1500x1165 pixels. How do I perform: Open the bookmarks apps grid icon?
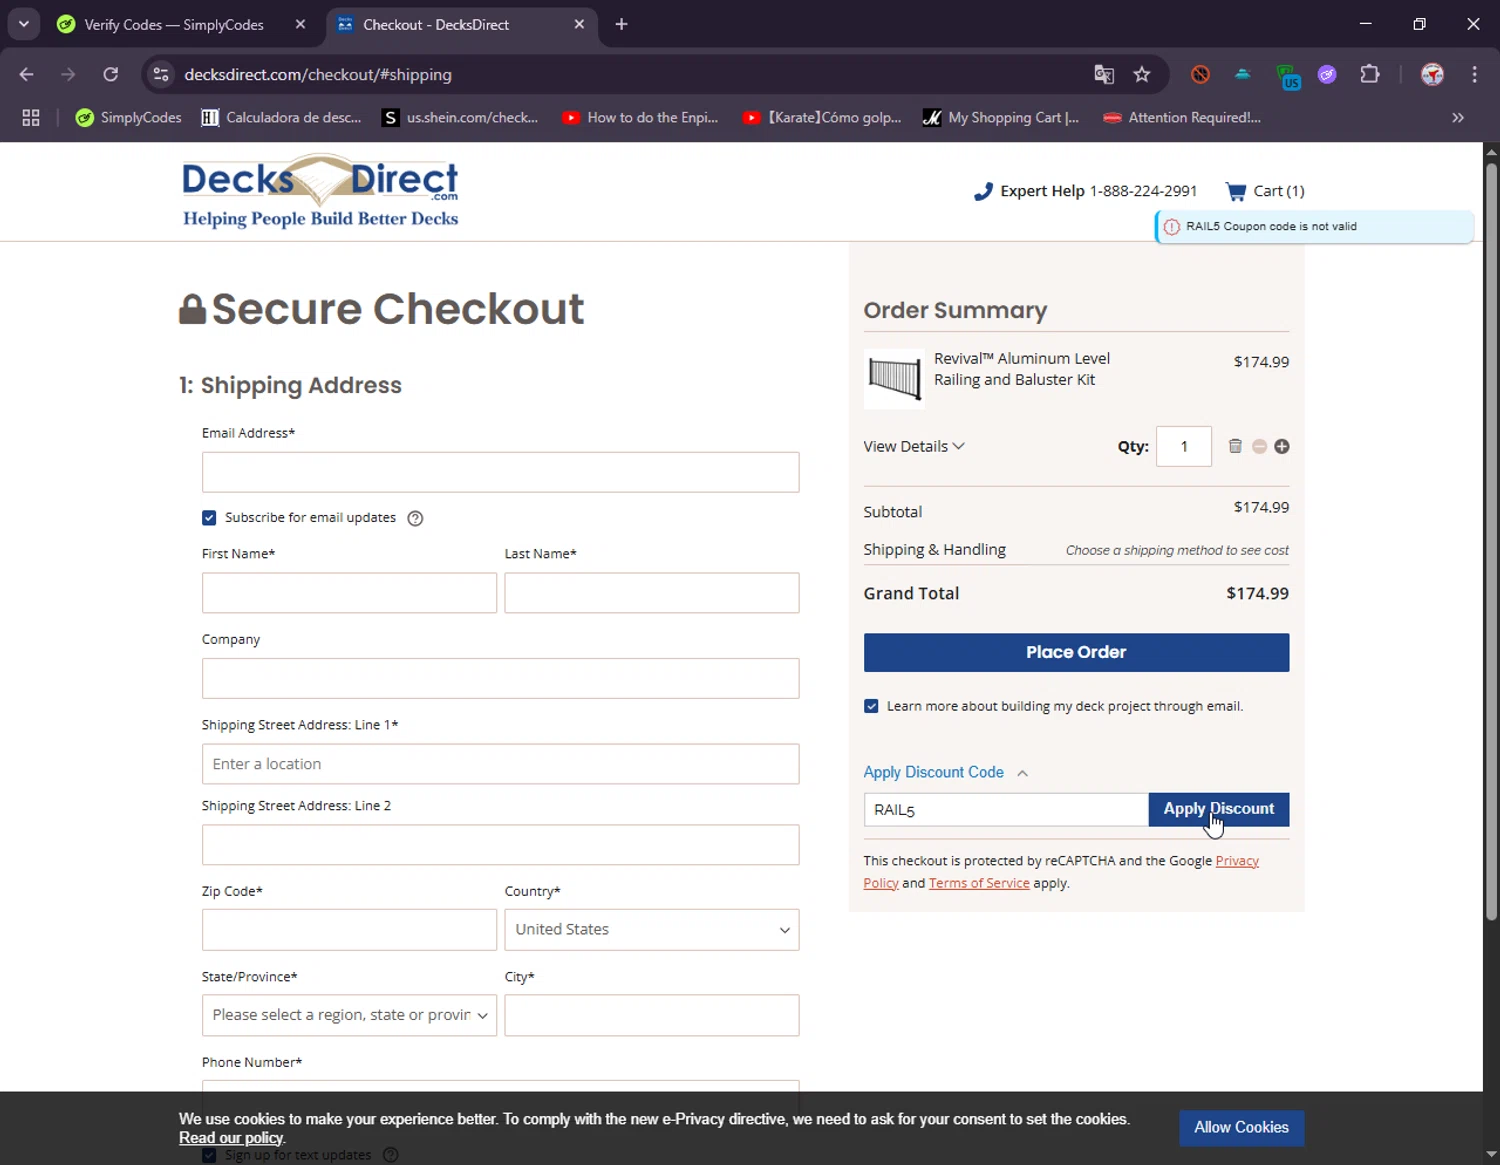31,117
